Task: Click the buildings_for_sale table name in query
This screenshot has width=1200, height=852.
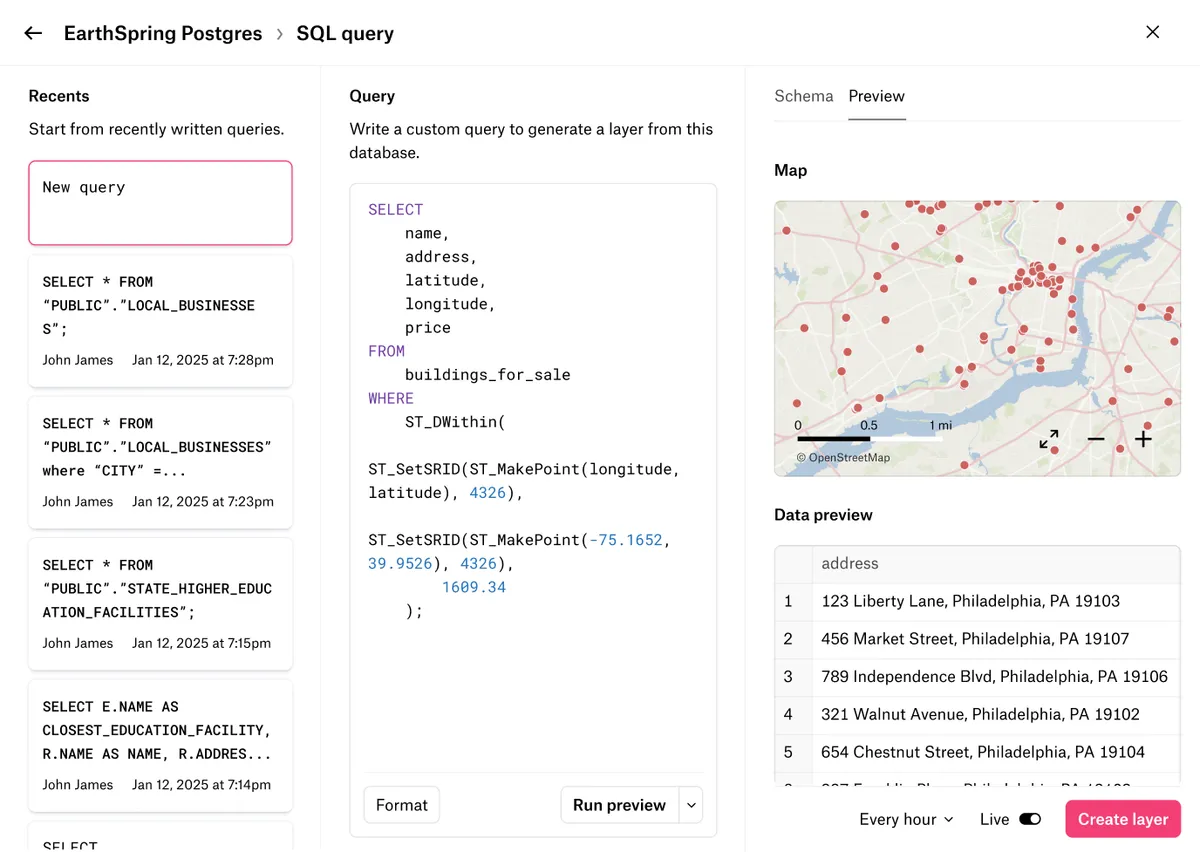Action: pyautogui.click(x=487, y=375)
